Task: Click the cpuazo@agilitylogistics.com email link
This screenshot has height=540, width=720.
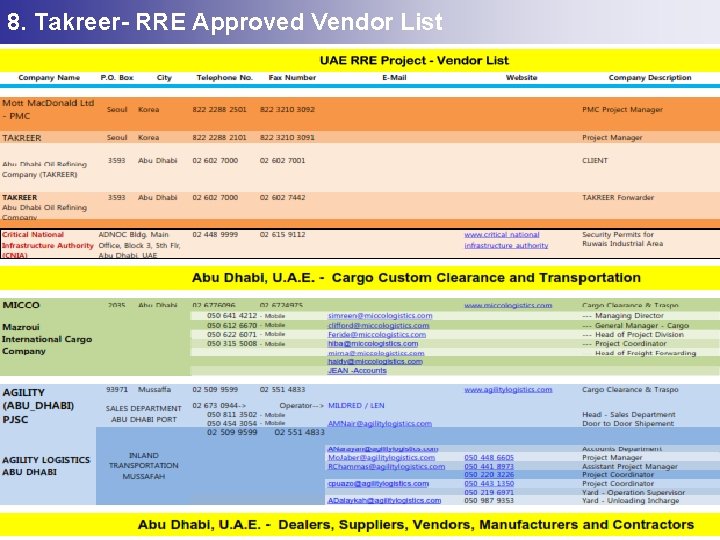Action: (378, 484)
